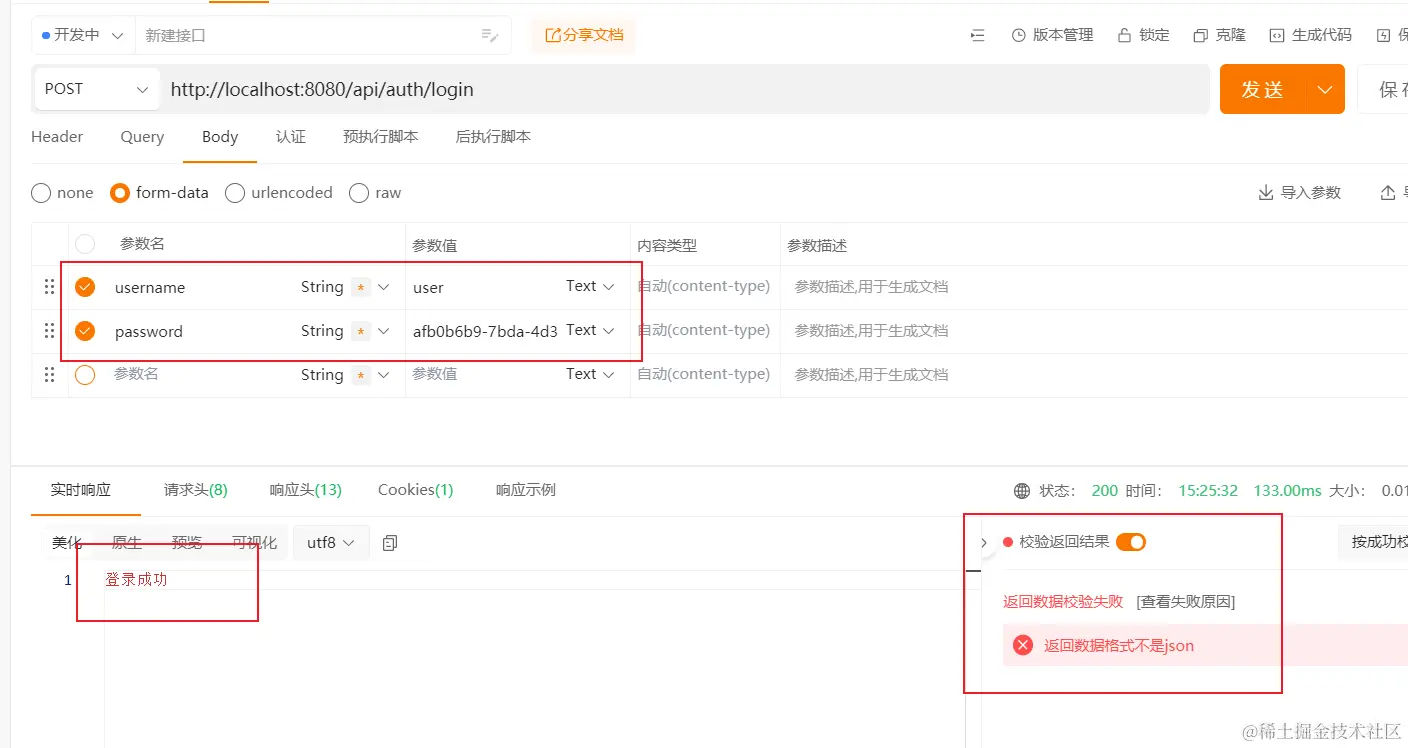Toggle required asterisk on password row
1408x748 pixels.
(x=360, y=332)
